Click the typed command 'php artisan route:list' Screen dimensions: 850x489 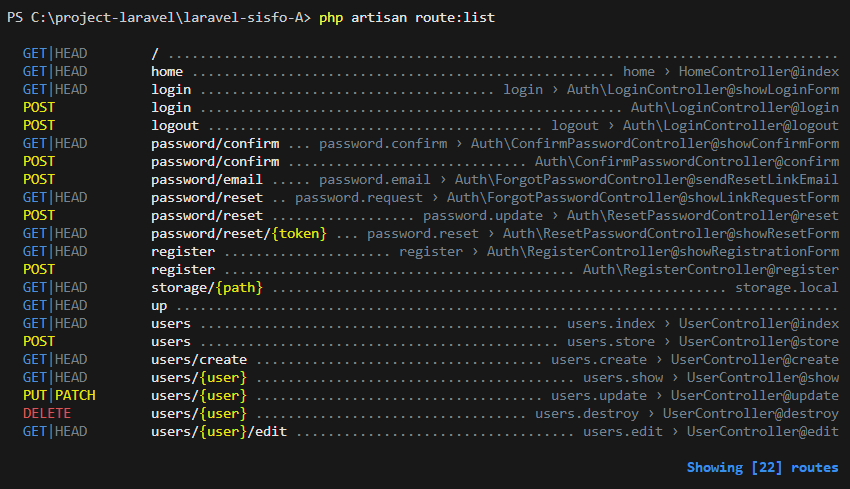pos(406,18)
